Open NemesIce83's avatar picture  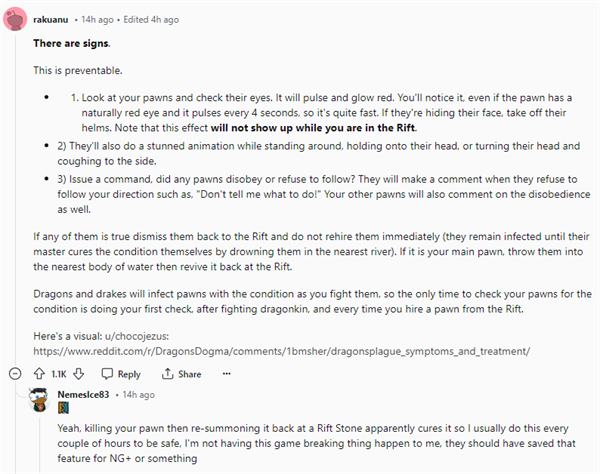39,400
